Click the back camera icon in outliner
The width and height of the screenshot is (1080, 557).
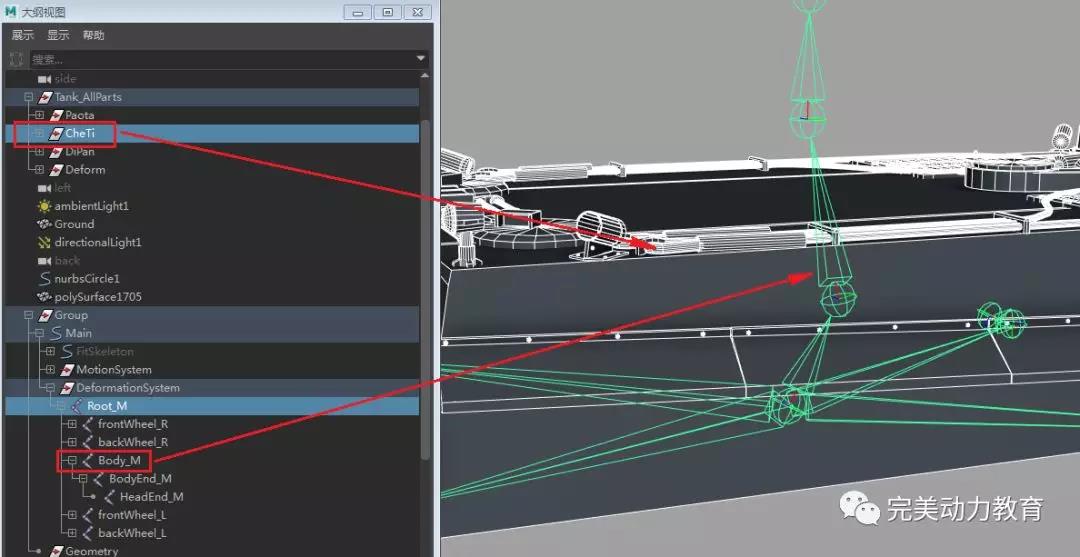tap(44, 260)
